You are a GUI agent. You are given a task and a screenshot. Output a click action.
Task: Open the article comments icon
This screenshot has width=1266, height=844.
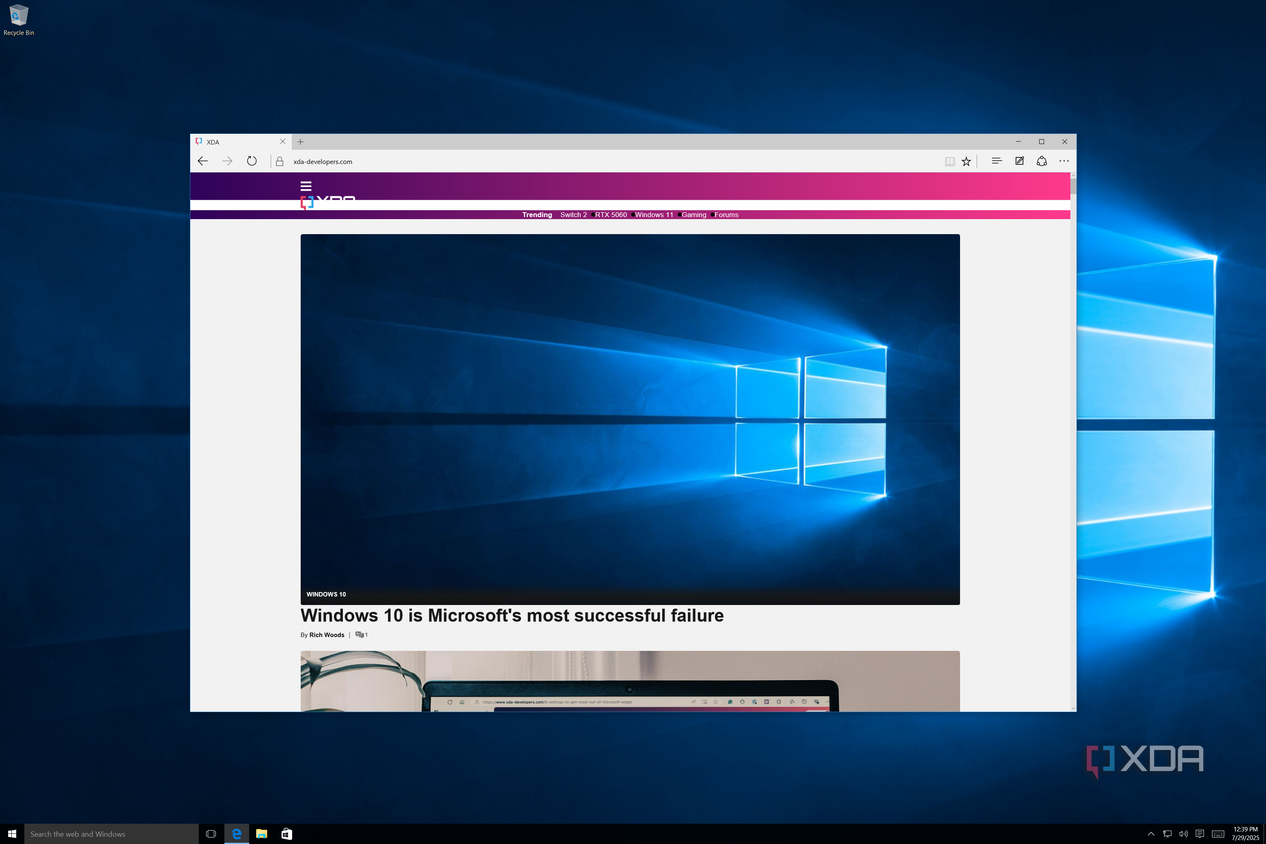coord(362,635)
